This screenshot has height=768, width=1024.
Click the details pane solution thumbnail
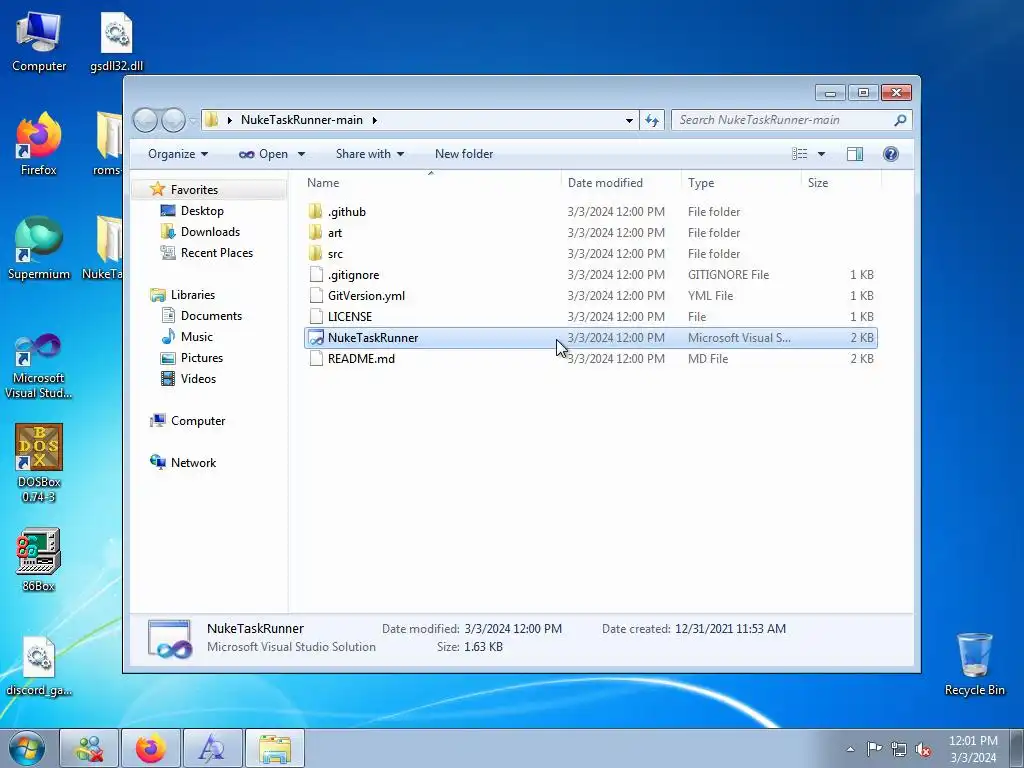click(170, 638)
